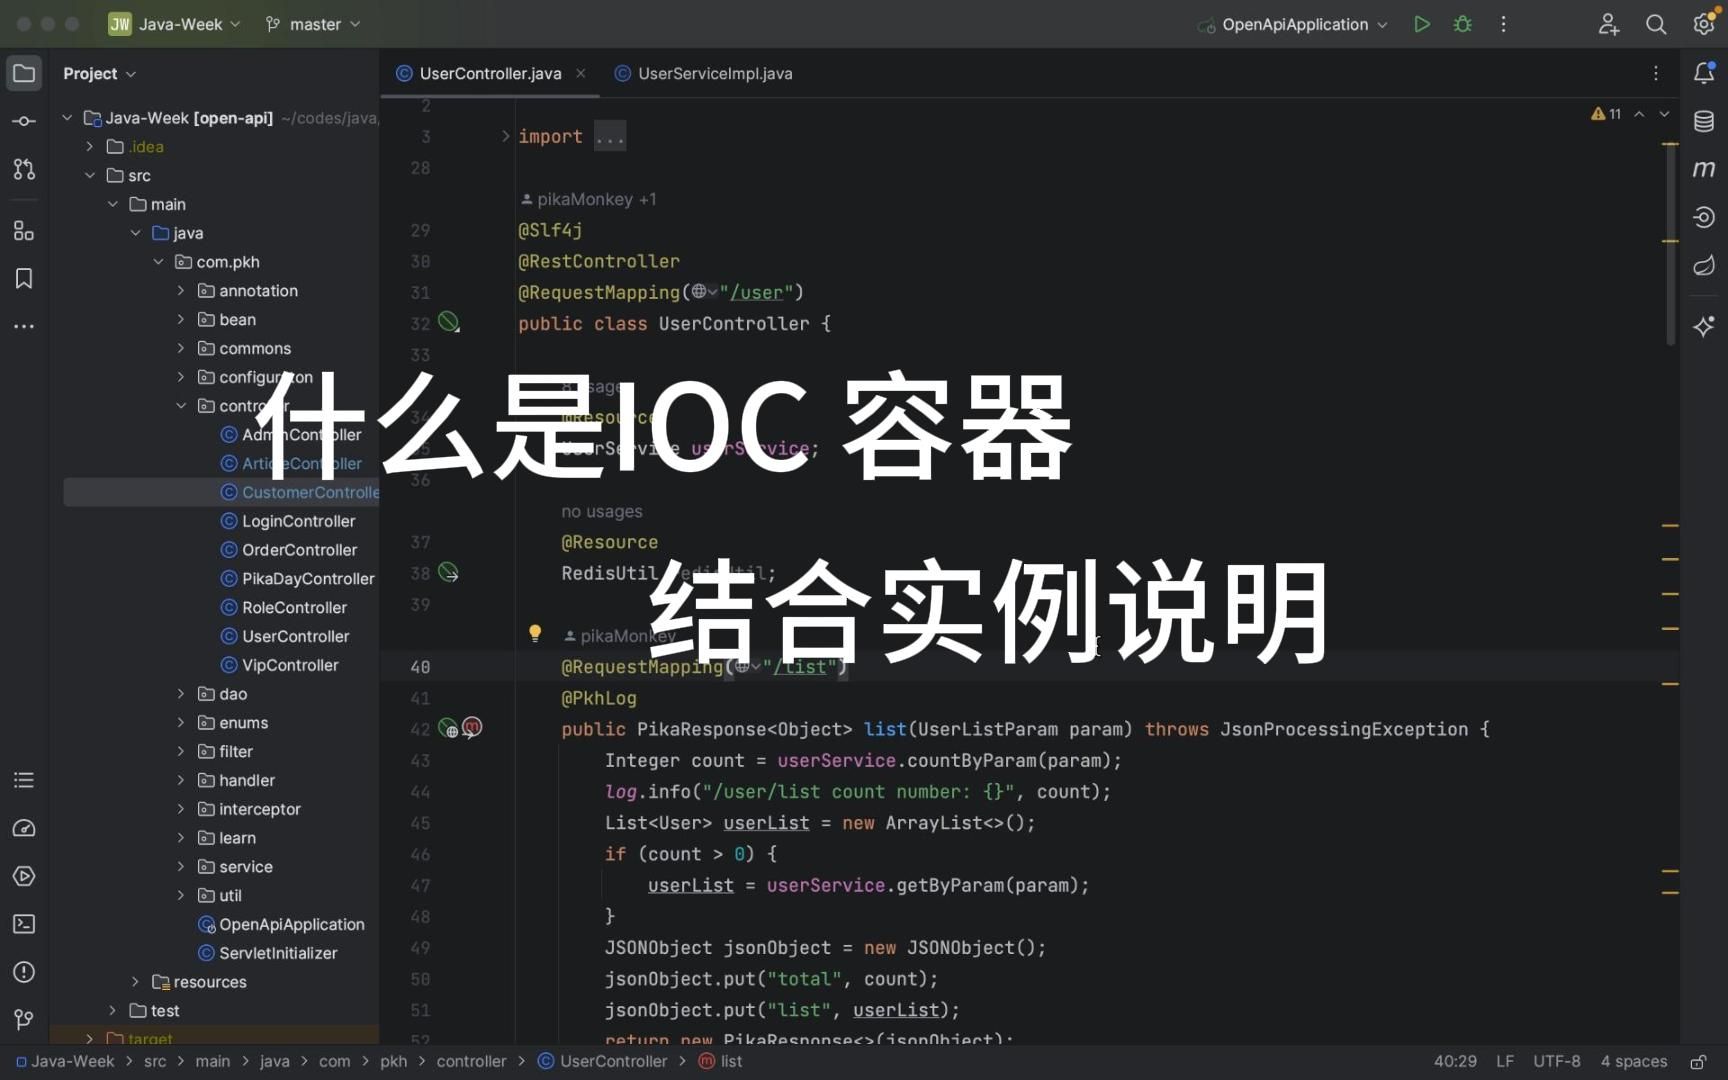1728x1080 pixels.
Task: Expand the .idea folder
Action: [90, 146]
